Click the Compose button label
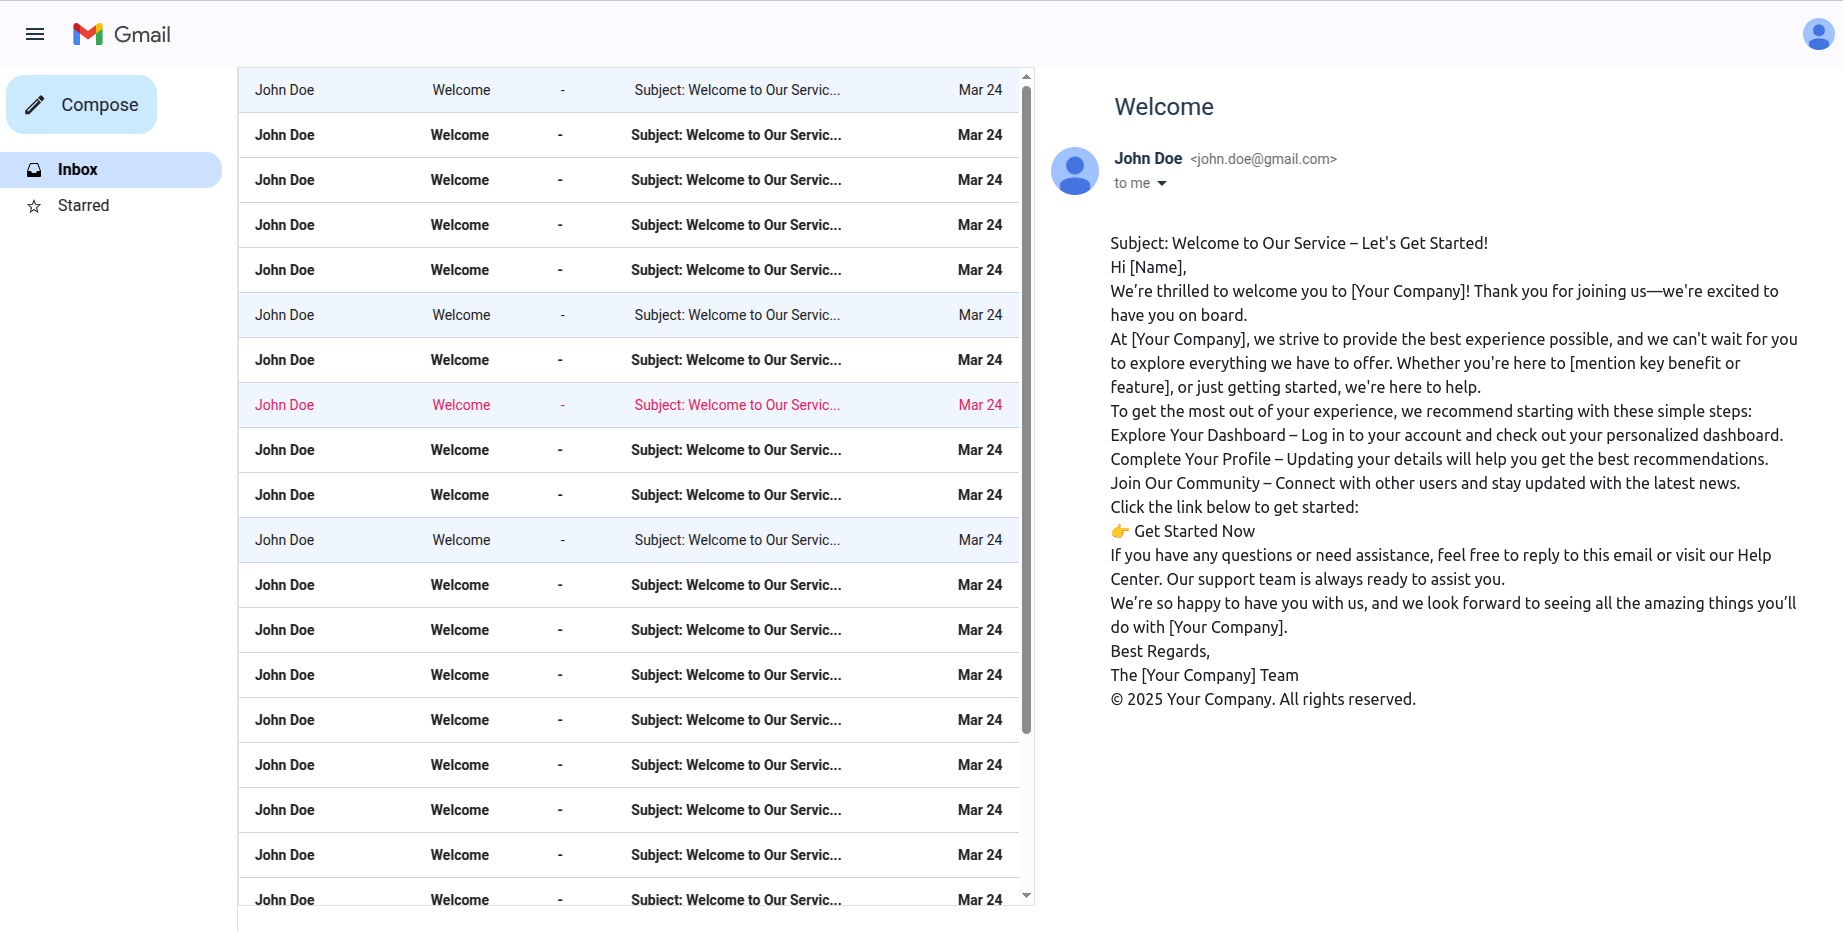The width and height of the screenshot is (1843, 932). (100, 105)
